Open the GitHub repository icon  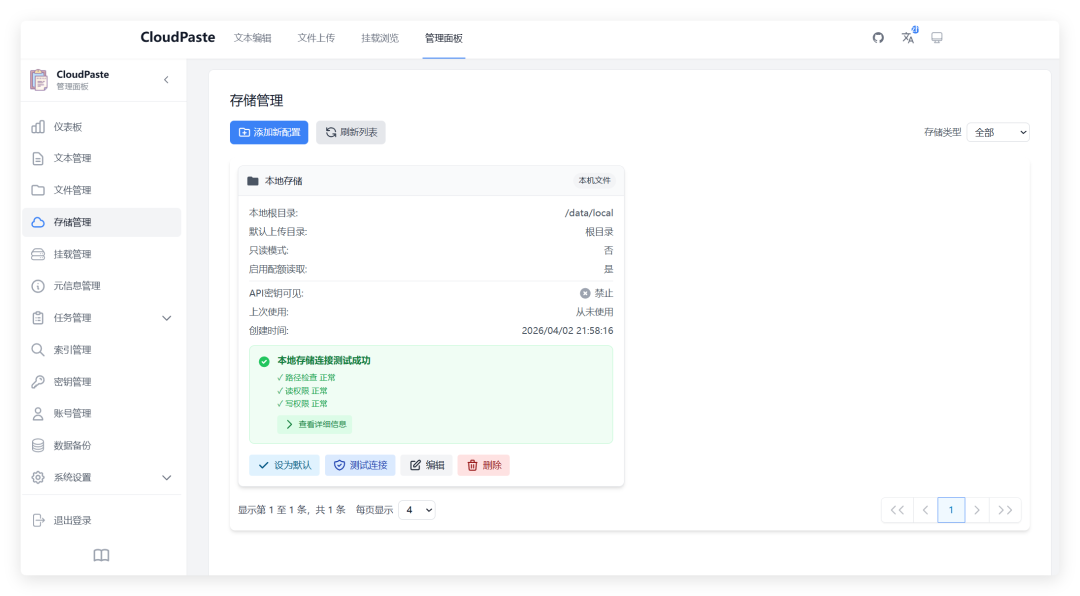coord(878,38)
